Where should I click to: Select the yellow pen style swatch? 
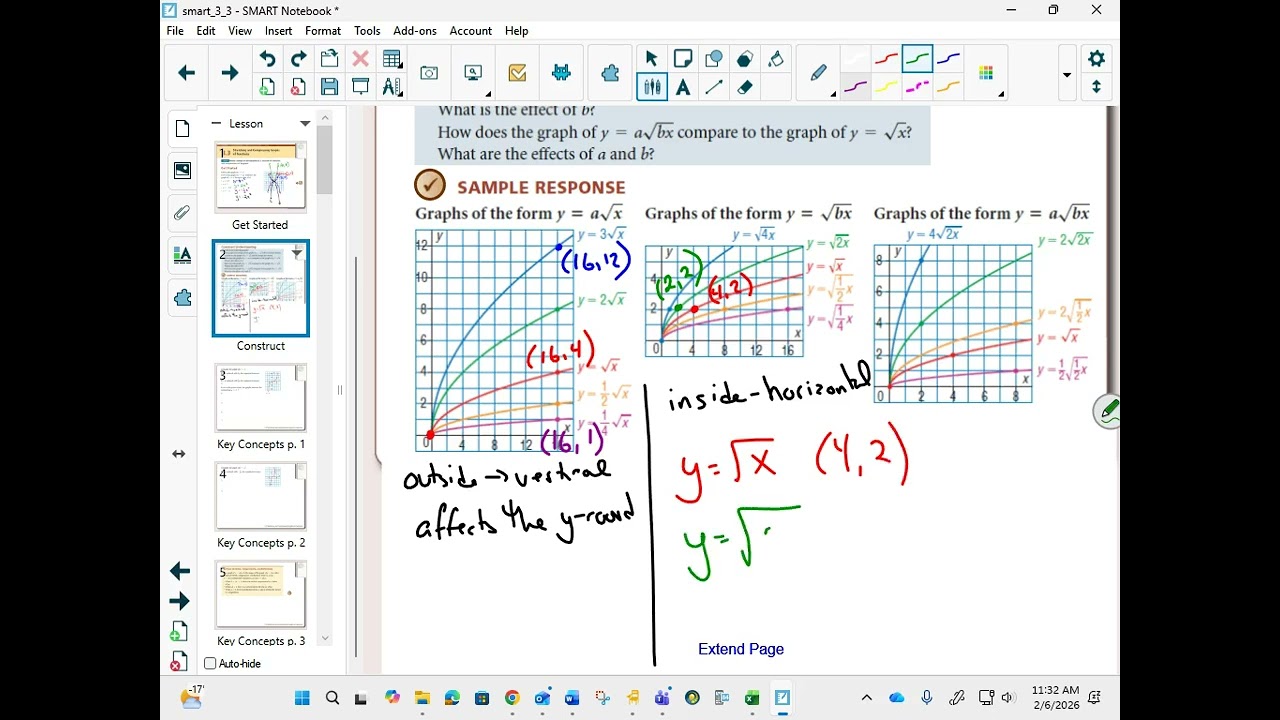click(x=886, y=87)
